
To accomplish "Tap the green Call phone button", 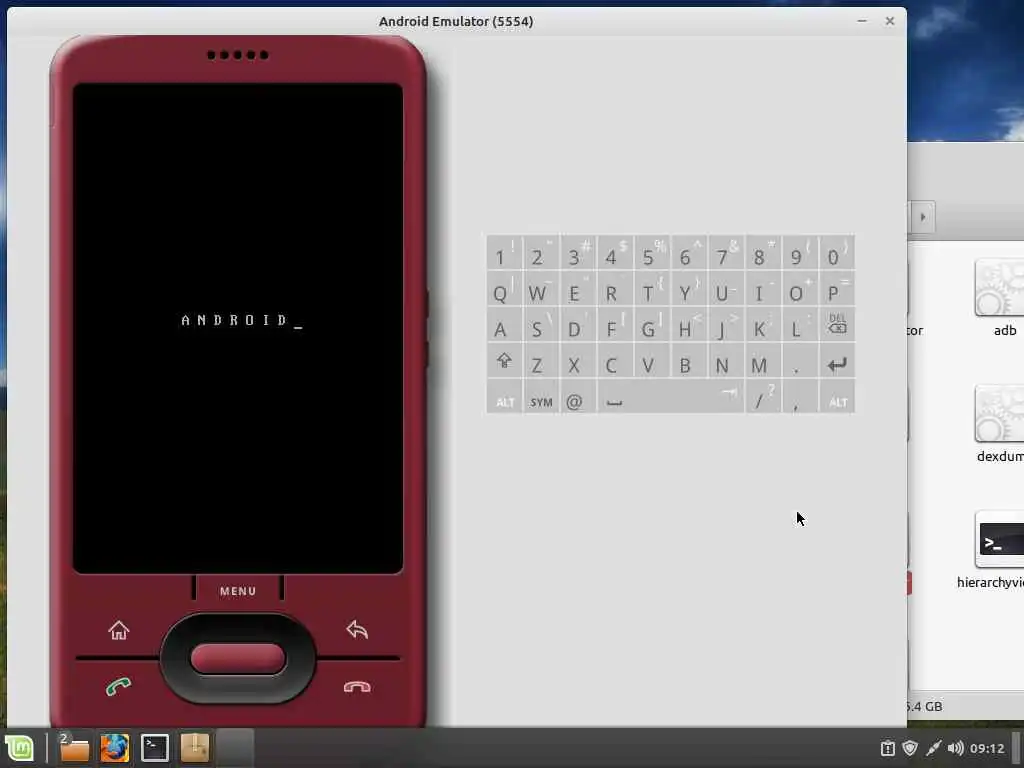I will click(119, 686).
